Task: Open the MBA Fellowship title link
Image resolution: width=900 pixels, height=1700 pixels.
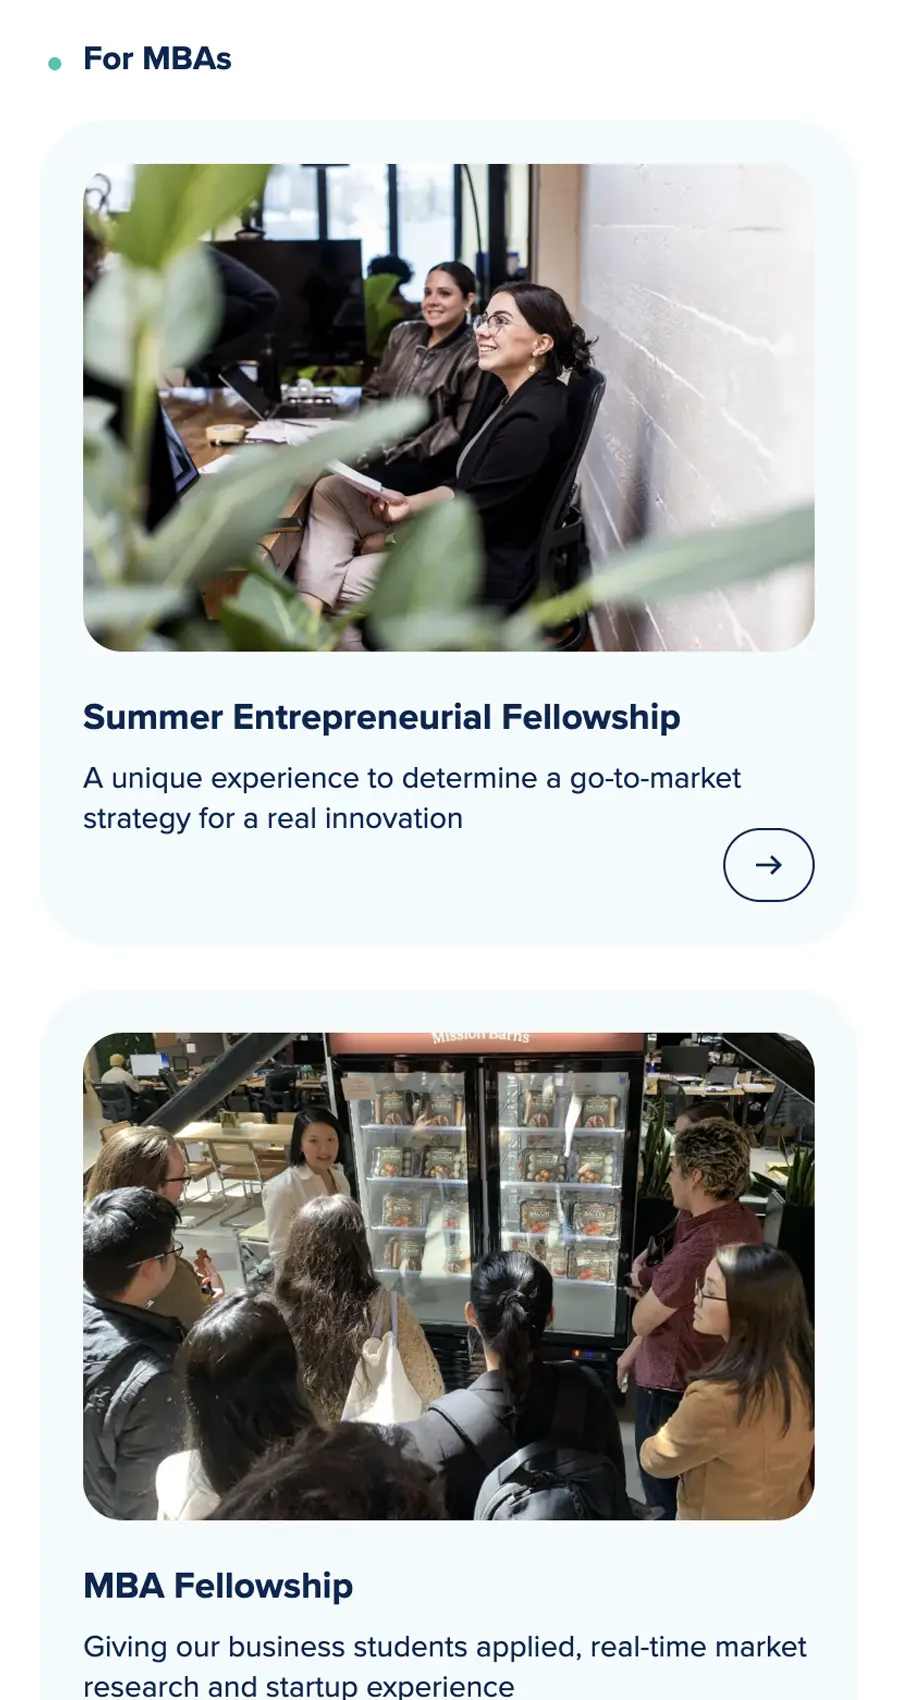Action: [218, 1586]
